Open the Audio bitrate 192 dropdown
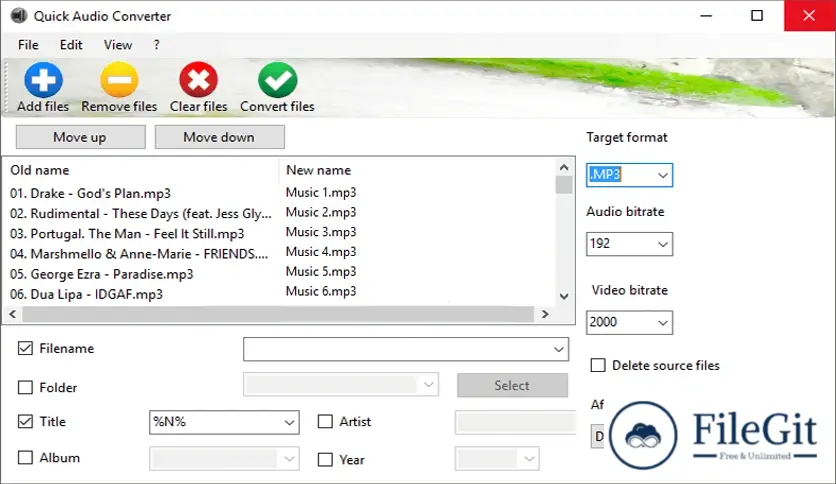The width and height of the screenshot is (836, 484). point(663,244)
